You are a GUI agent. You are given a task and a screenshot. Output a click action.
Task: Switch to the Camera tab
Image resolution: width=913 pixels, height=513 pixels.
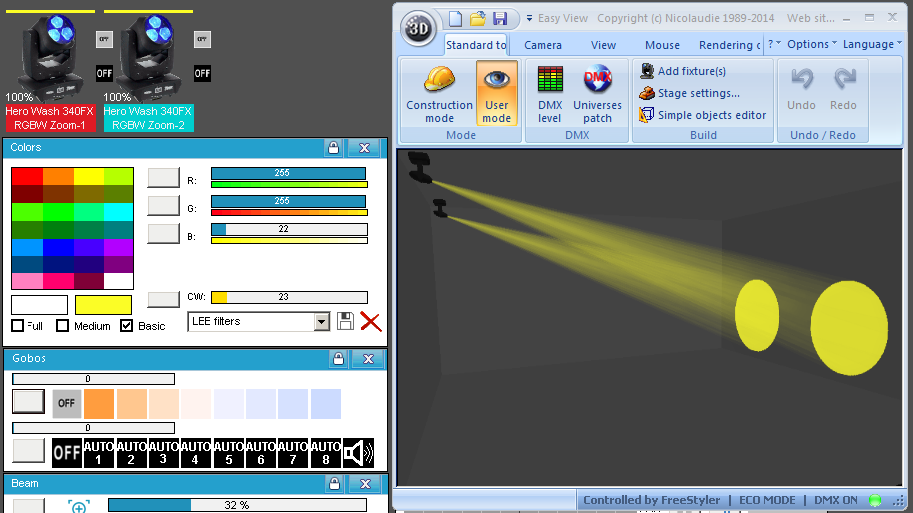click(543, 45)
